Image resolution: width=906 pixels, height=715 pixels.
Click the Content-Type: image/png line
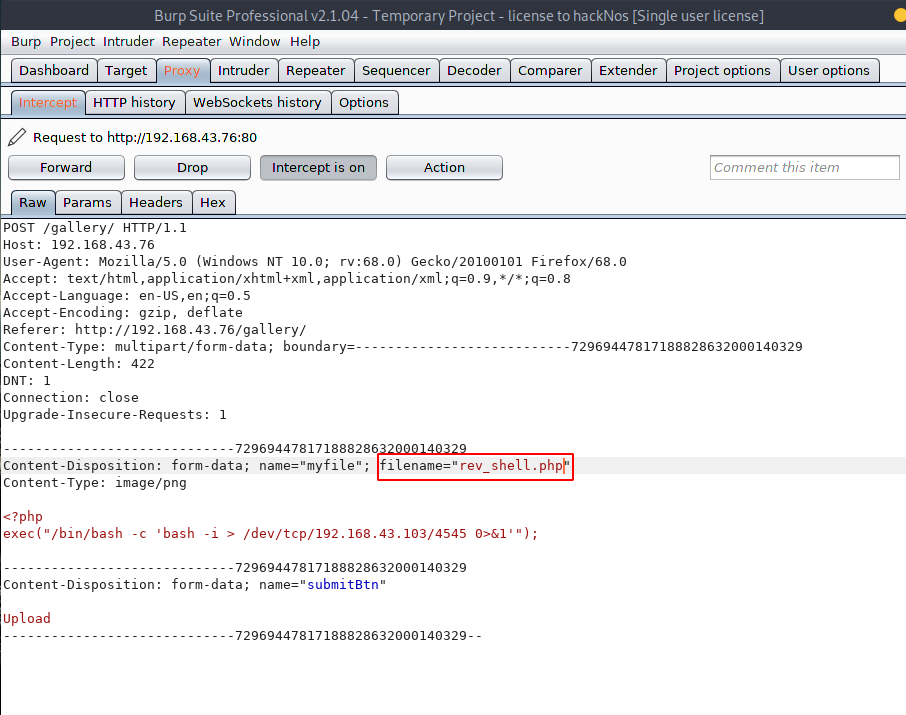(95, 483)
